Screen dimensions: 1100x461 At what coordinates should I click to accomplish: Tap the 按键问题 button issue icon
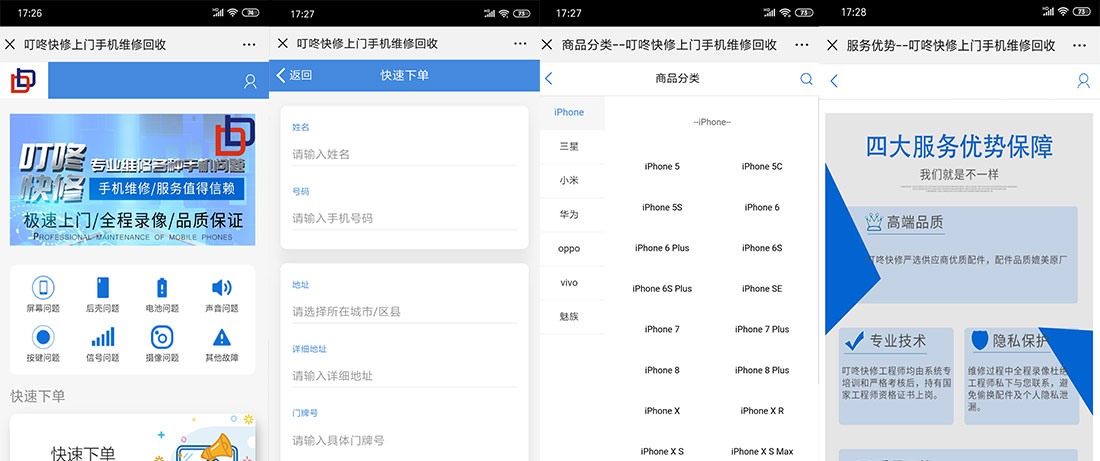pos(43,337)
